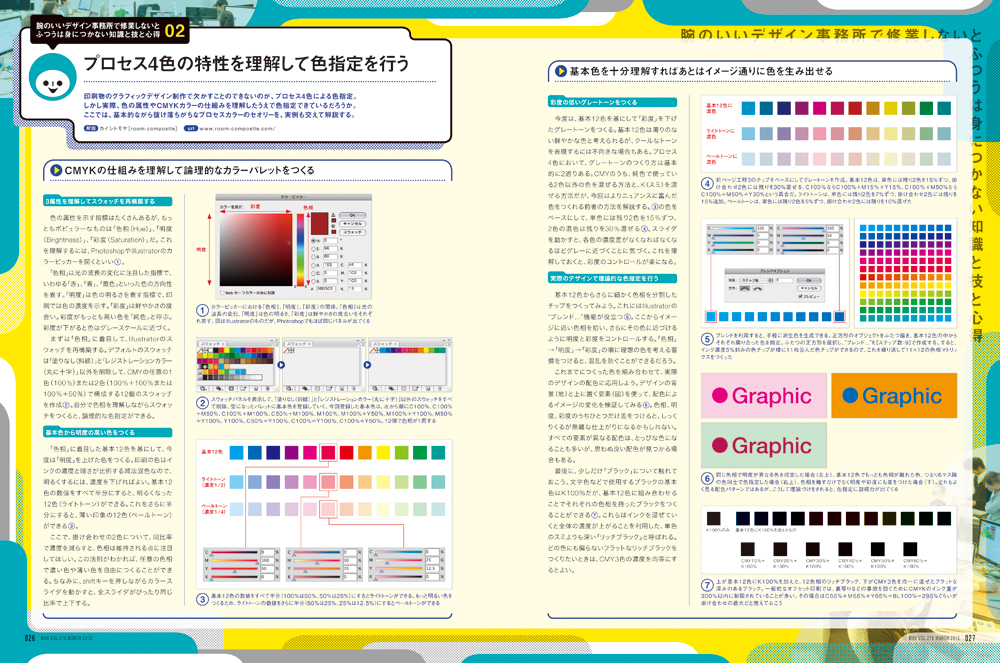Open the www.room-composite.com link
The width and height of the screenshot is (1000, 663).
(x=237, y=128)
